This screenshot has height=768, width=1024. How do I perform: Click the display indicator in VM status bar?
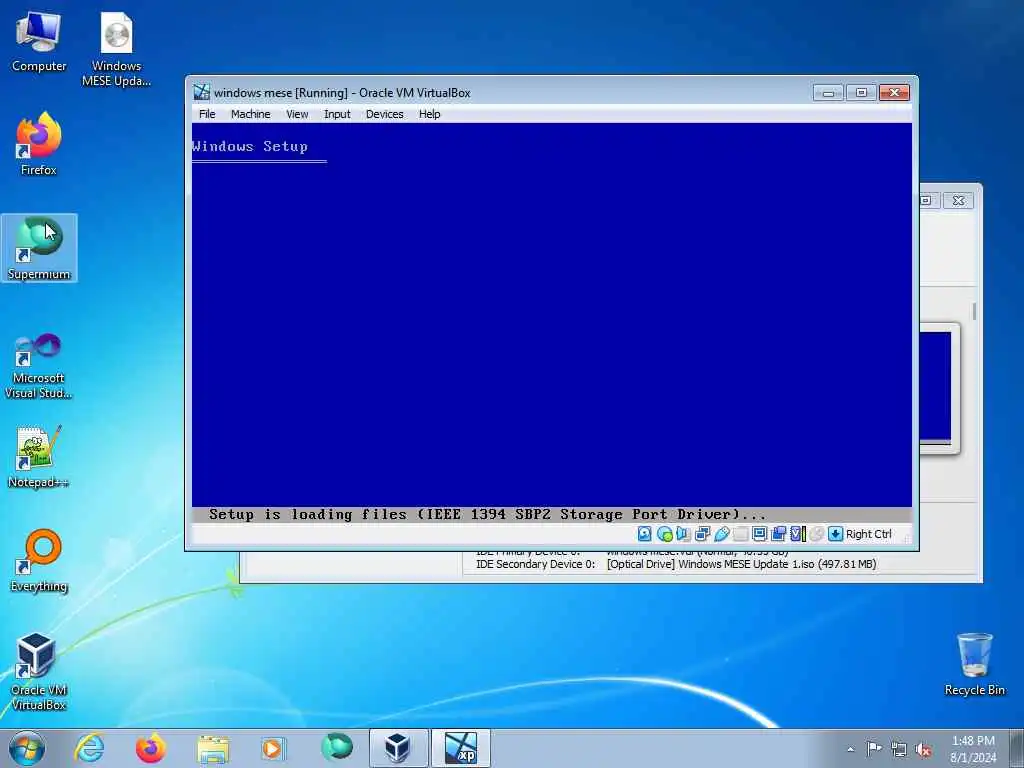pos(760,534)
